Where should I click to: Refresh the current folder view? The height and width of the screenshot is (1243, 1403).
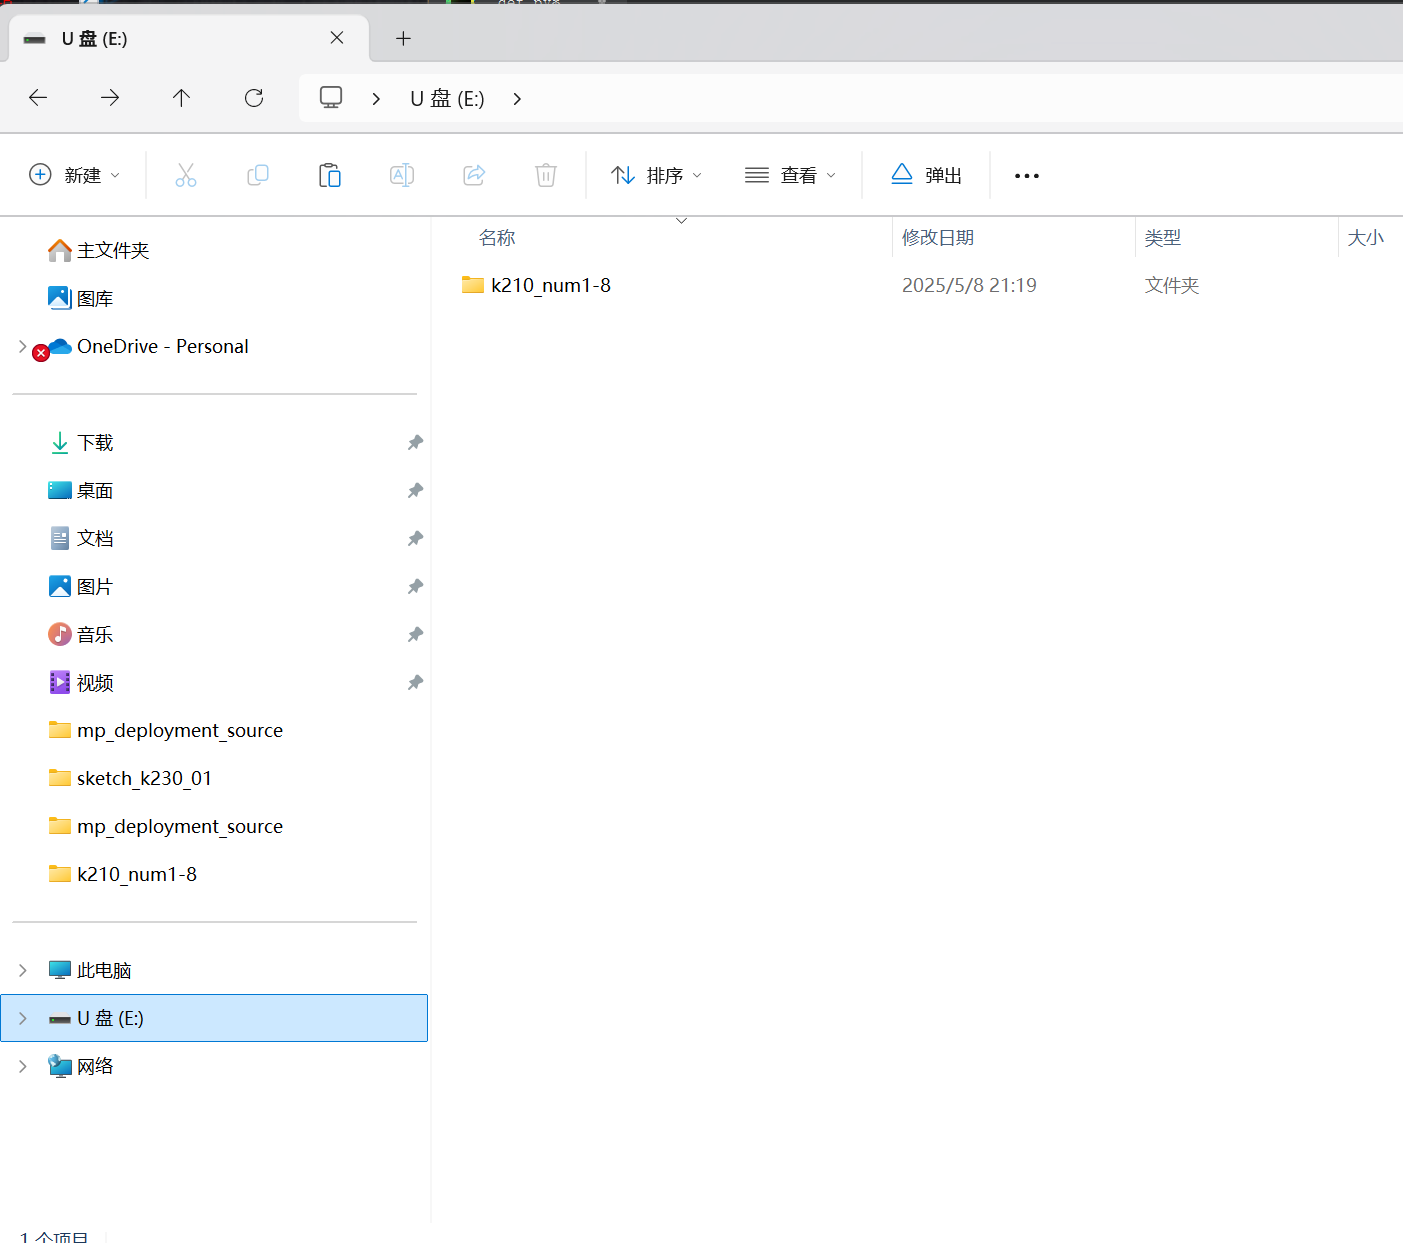point(254,98)
